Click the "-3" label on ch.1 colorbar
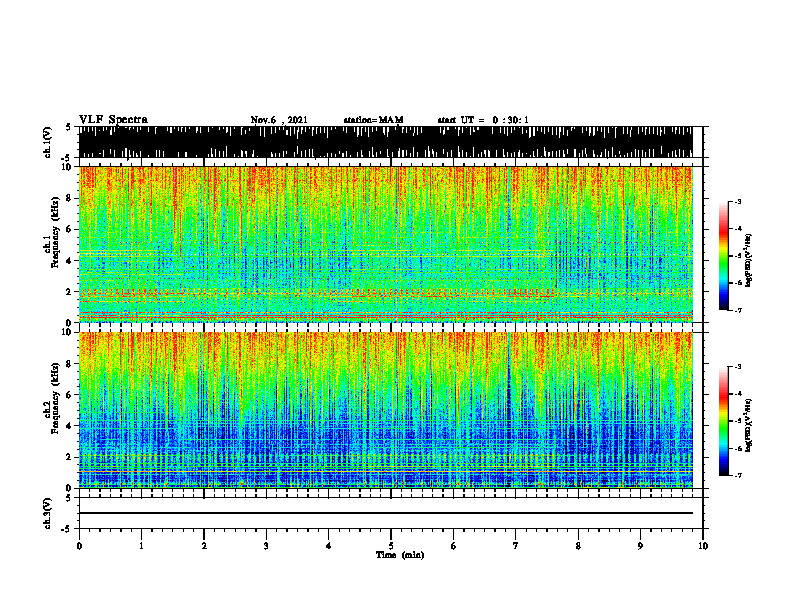The height and width of the screenshot is (612, 792). [x=737, y=202]
